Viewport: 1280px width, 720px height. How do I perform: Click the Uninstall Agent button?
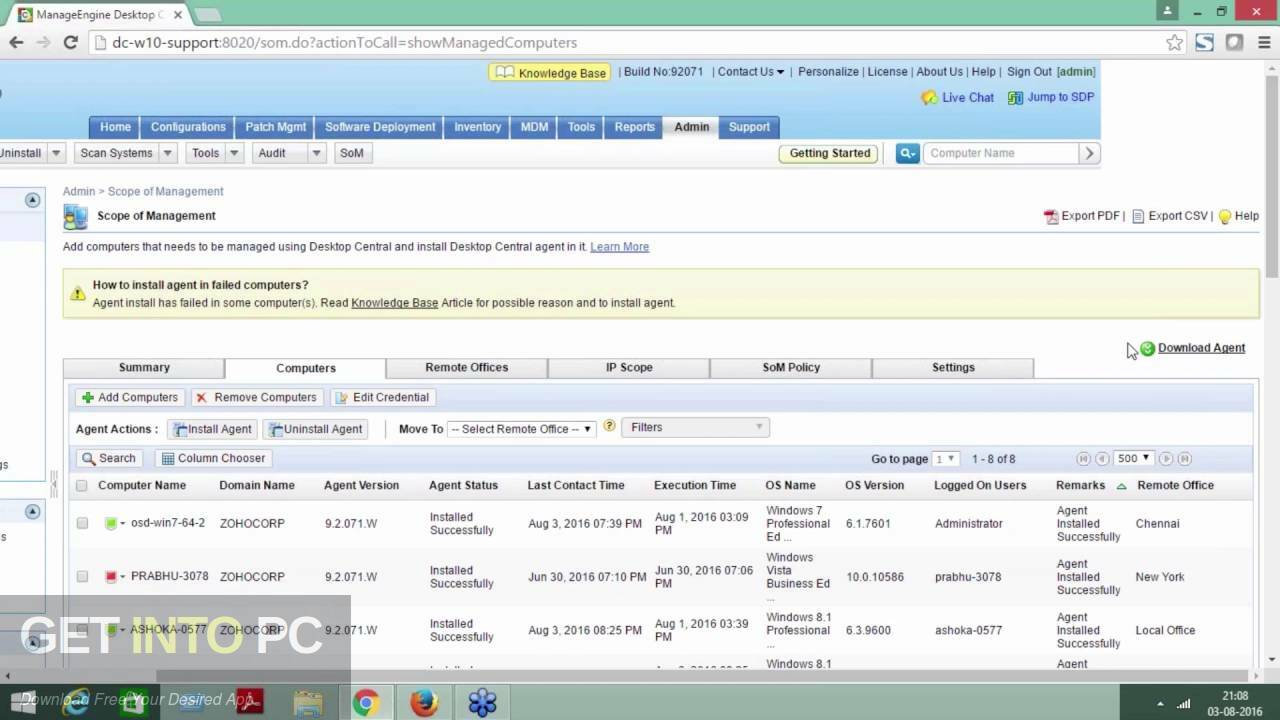pos(315,429)
